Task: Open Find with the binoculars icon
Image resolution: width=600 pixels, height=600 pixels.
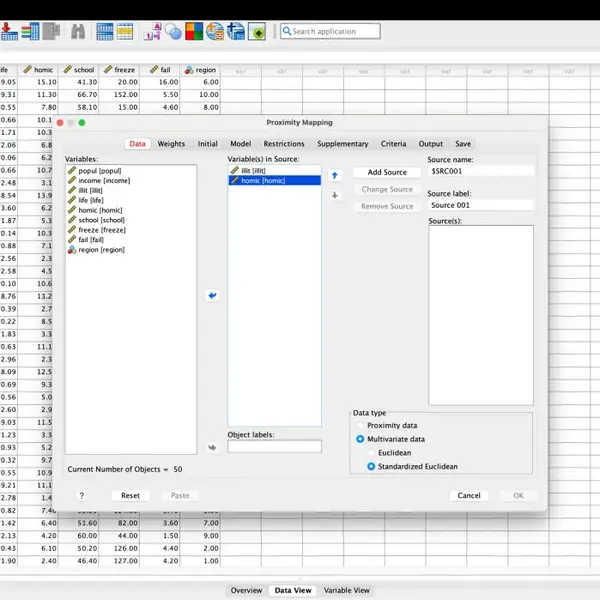Action: click(78, 31)
